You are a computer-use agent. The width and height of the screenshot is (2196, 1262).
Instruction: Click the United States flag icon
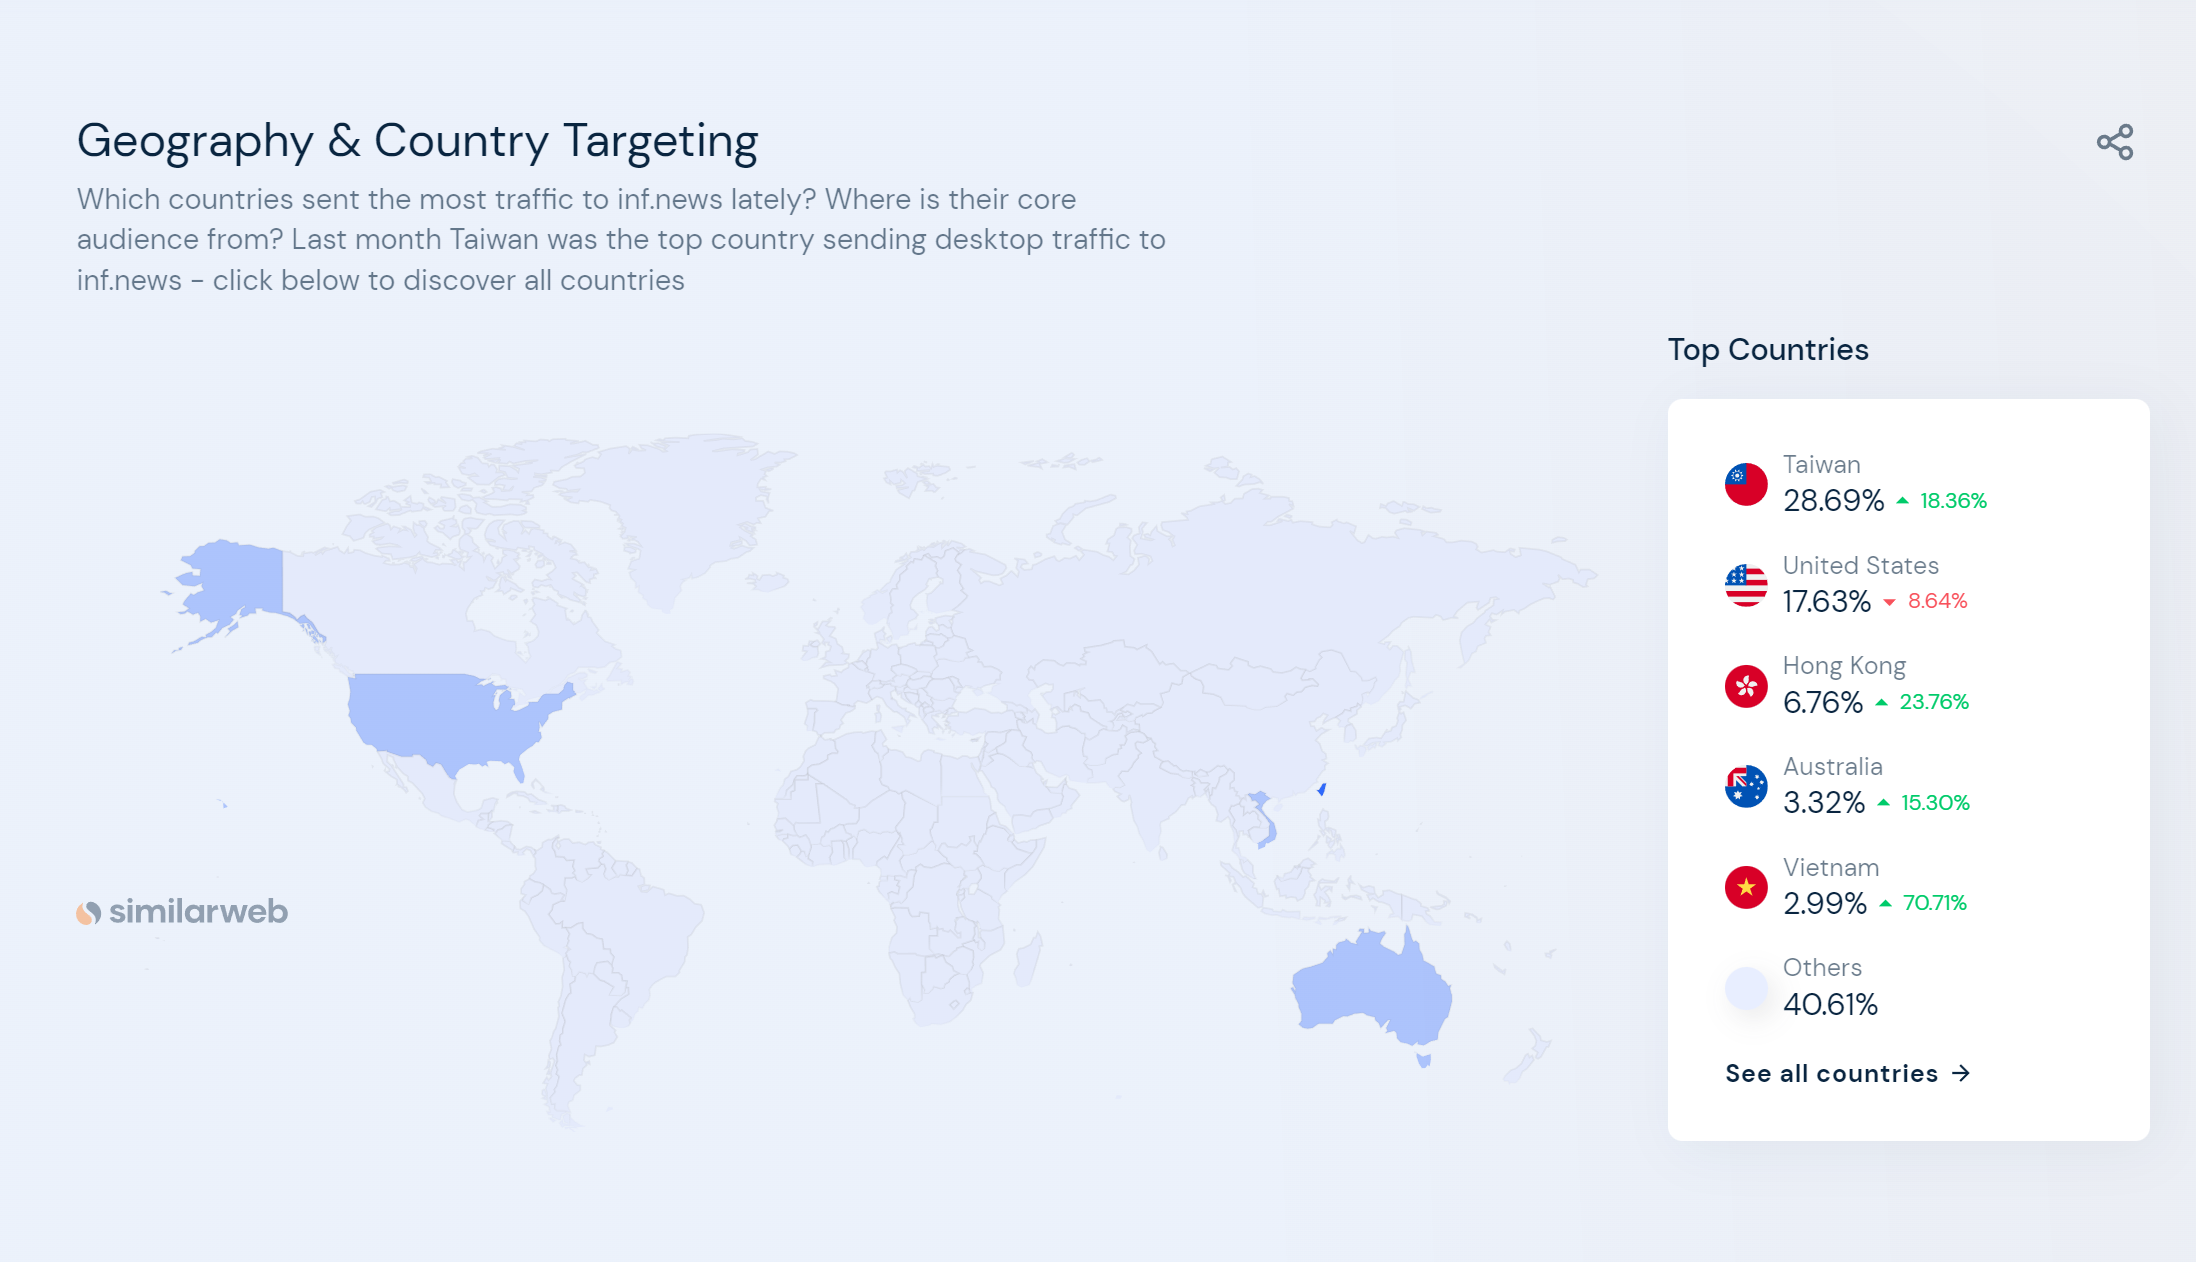1746,585
